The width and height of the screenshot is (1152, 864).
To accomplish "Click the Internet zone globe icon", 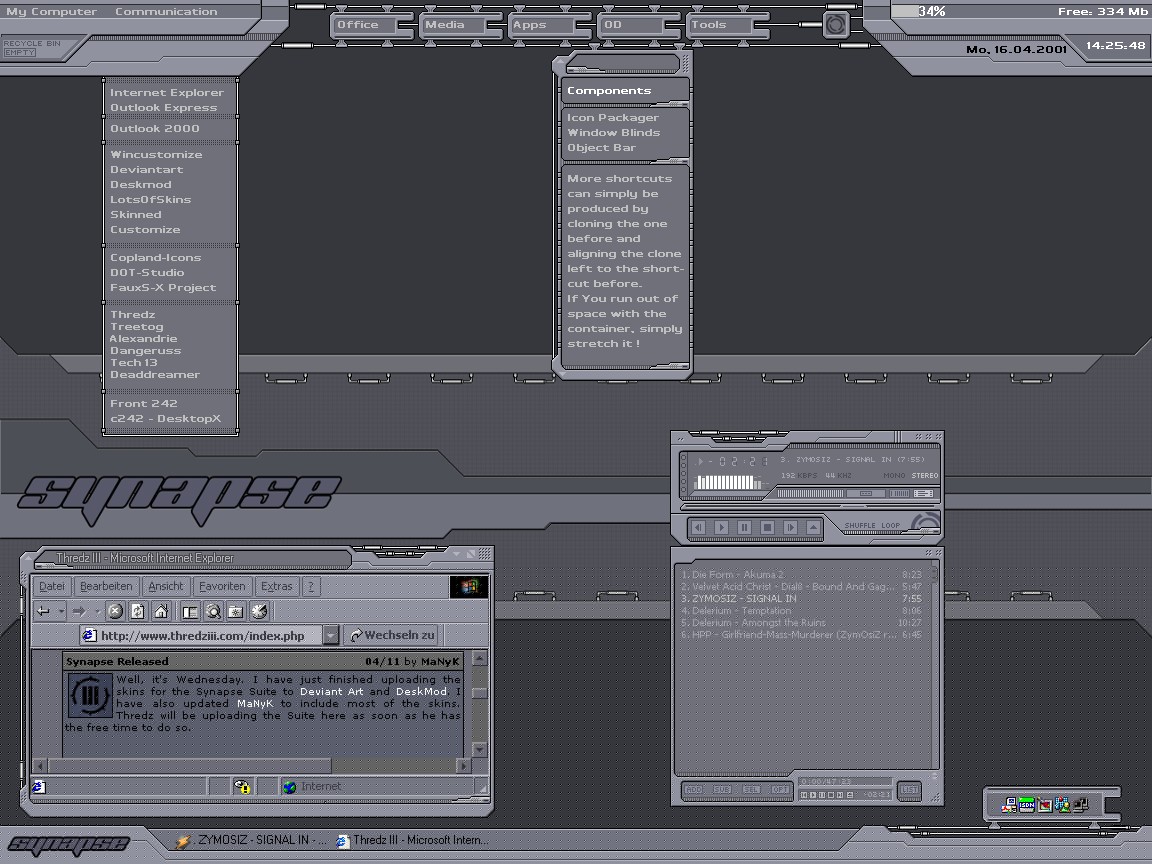I will pos(289,787).
